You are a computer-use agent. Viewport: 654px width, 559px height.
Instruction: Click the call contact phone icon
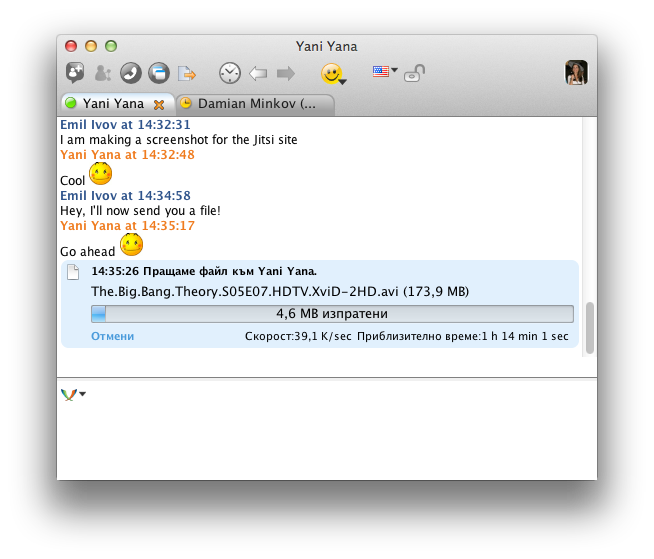tap(131, 73)
